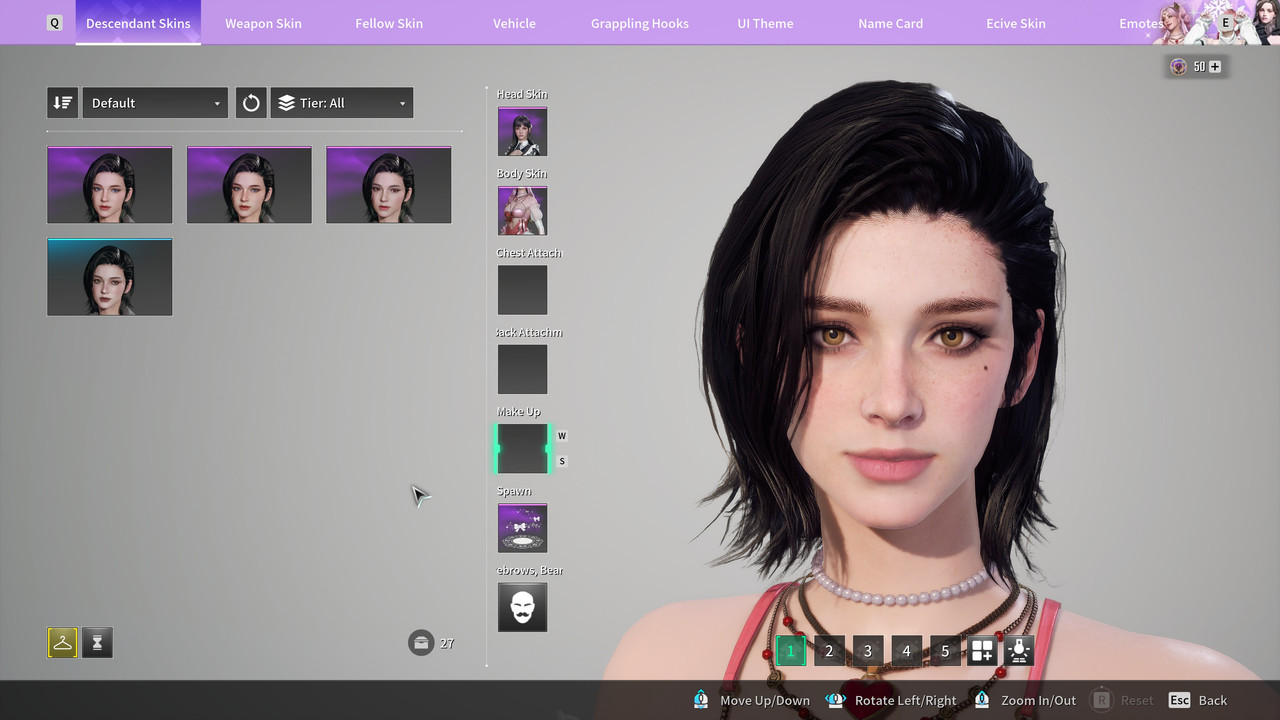Viewport: 1280px width, 720px height.
Task: Click the hanger wardrobe icon
Action: pos(62,643)
